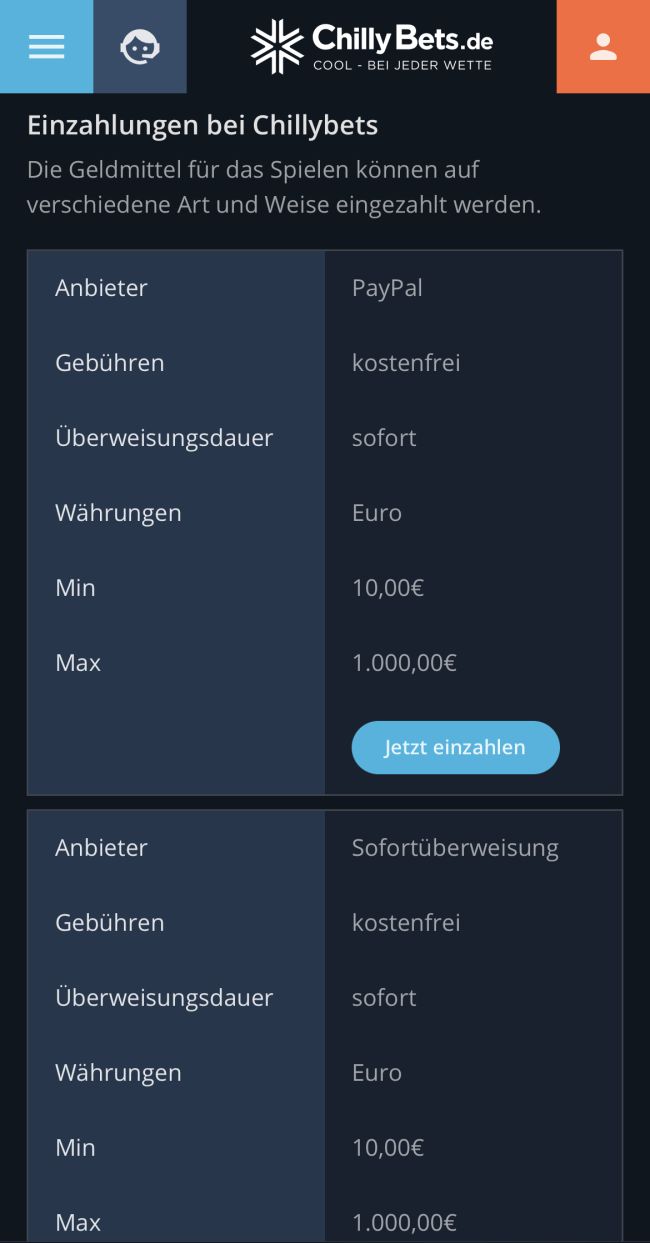Click Sofortüberweisung's 10,00€ minimum amount
The width and height of the screenshot is (650, 1243).
(x=388, y=1148)
